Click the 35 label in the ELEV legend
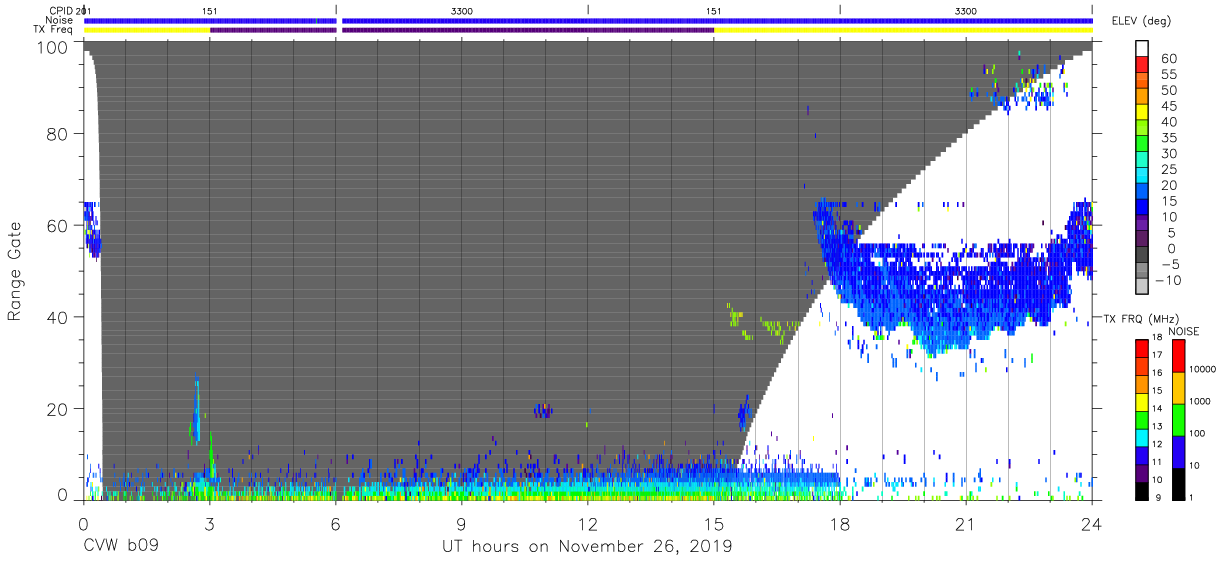The image size is (1228, 567). (1168, 137)
